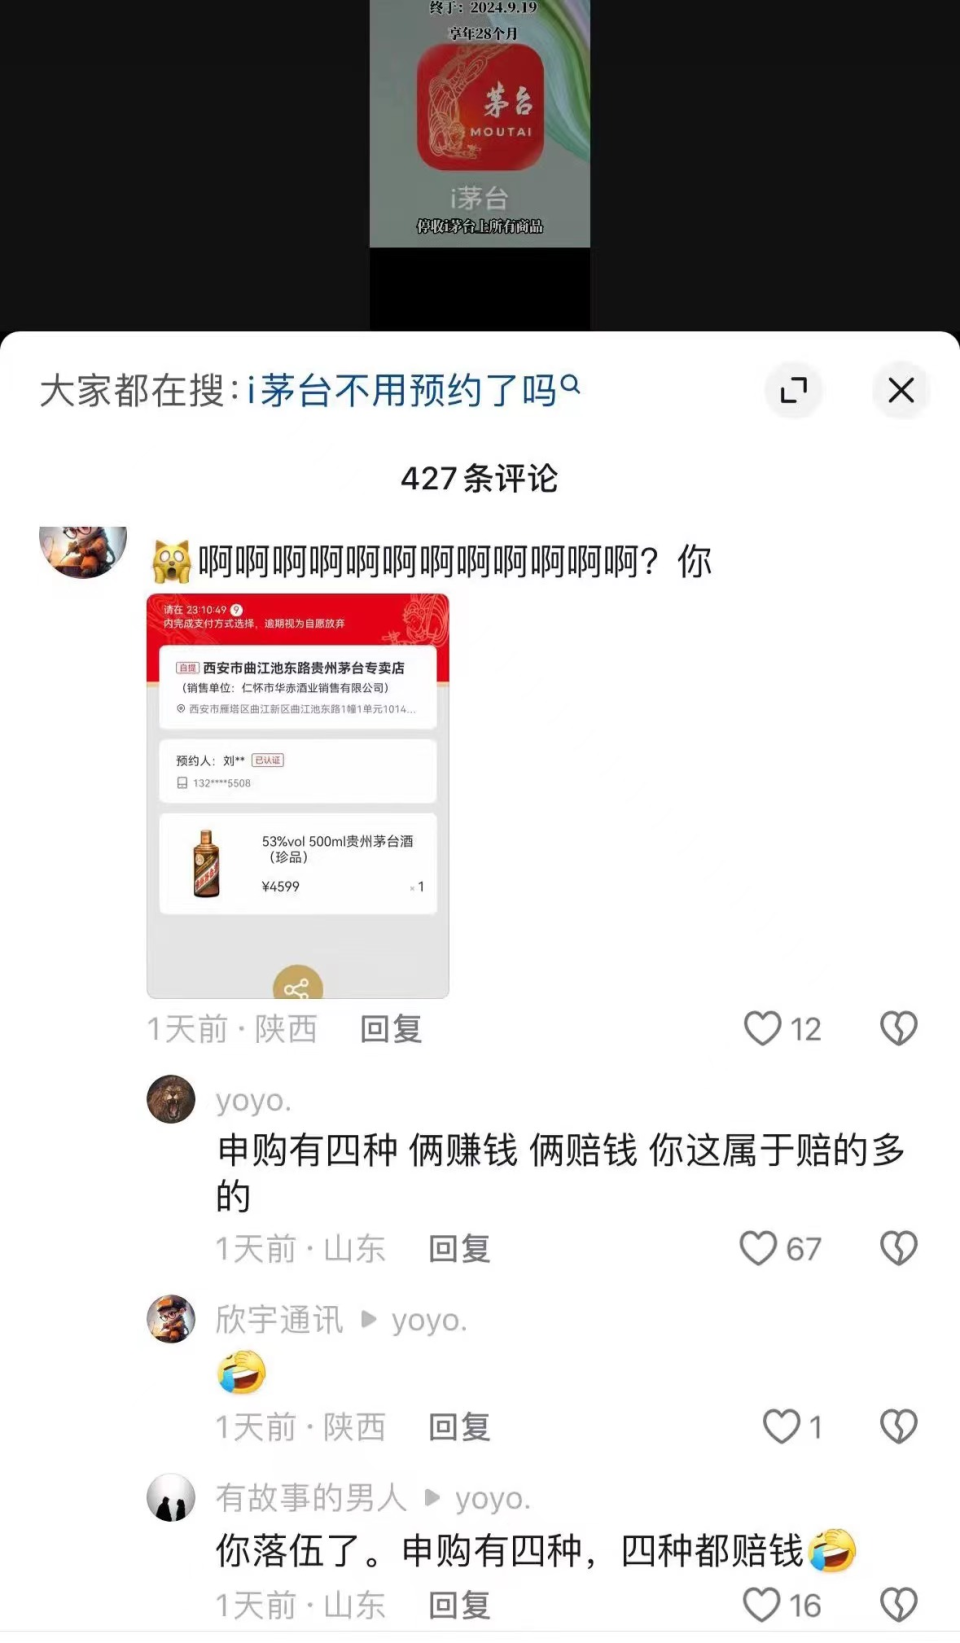Like 欣宇通讯's laughing emoji reply
The width and height of the screenshot is (960, 1643).
[x=782, y=1427]
